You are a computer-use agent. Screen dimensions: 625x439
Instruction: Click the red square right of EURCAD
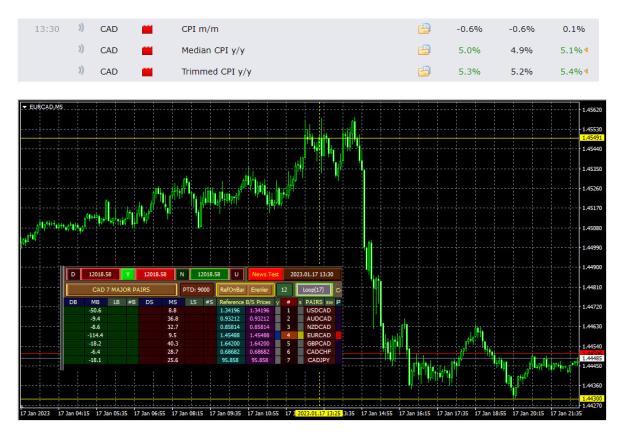coord(338,335)
